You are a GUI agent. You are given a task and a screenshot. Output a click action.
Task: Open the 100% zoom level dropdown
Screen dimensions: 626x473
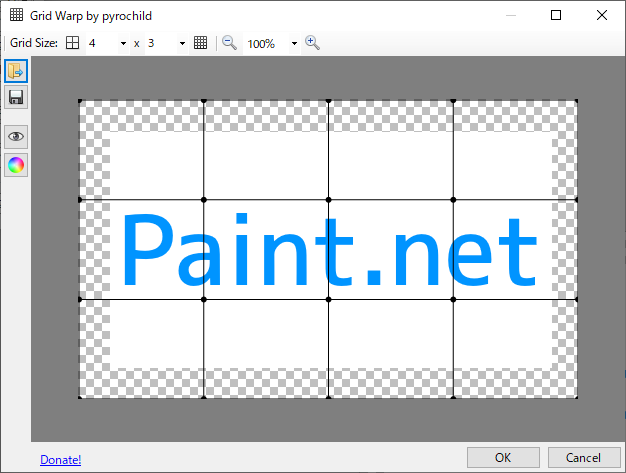[294, 44]
